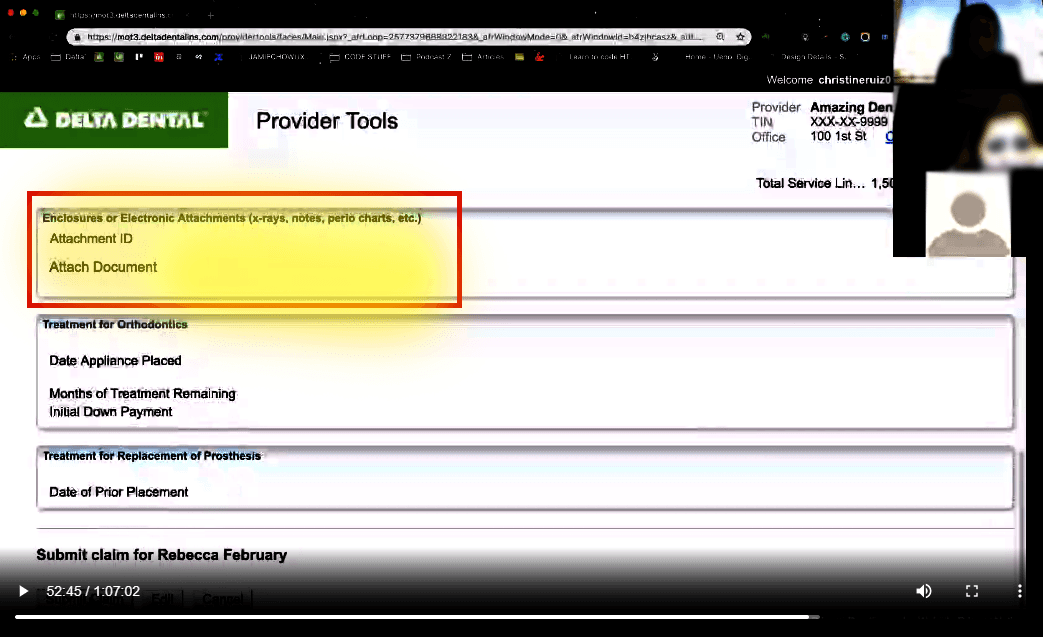
Task: Enter fullscreen video mode
Action: tap(972, 591)
